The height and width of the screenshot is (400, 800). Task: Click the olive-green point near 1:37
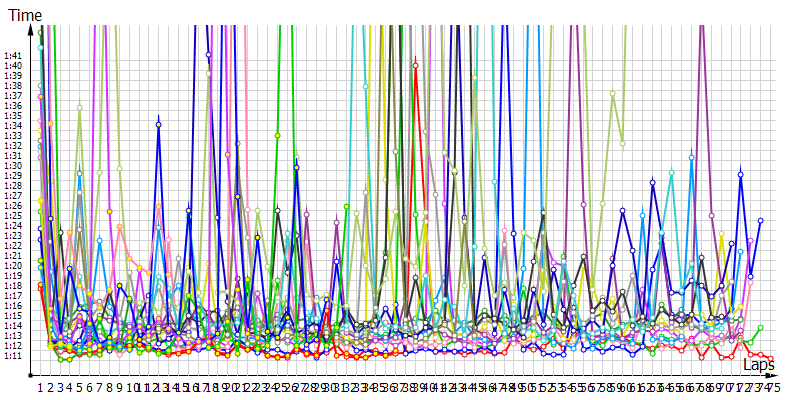point(613,94)
